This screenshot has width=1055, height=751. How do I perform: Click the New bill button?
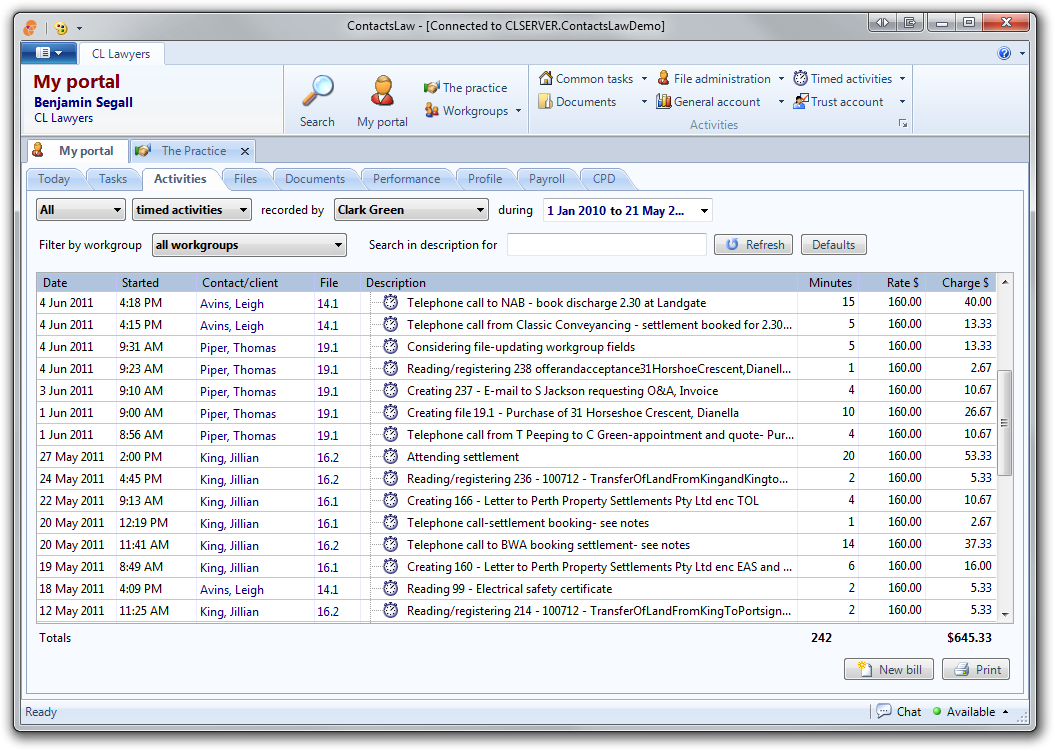point(889,670)
